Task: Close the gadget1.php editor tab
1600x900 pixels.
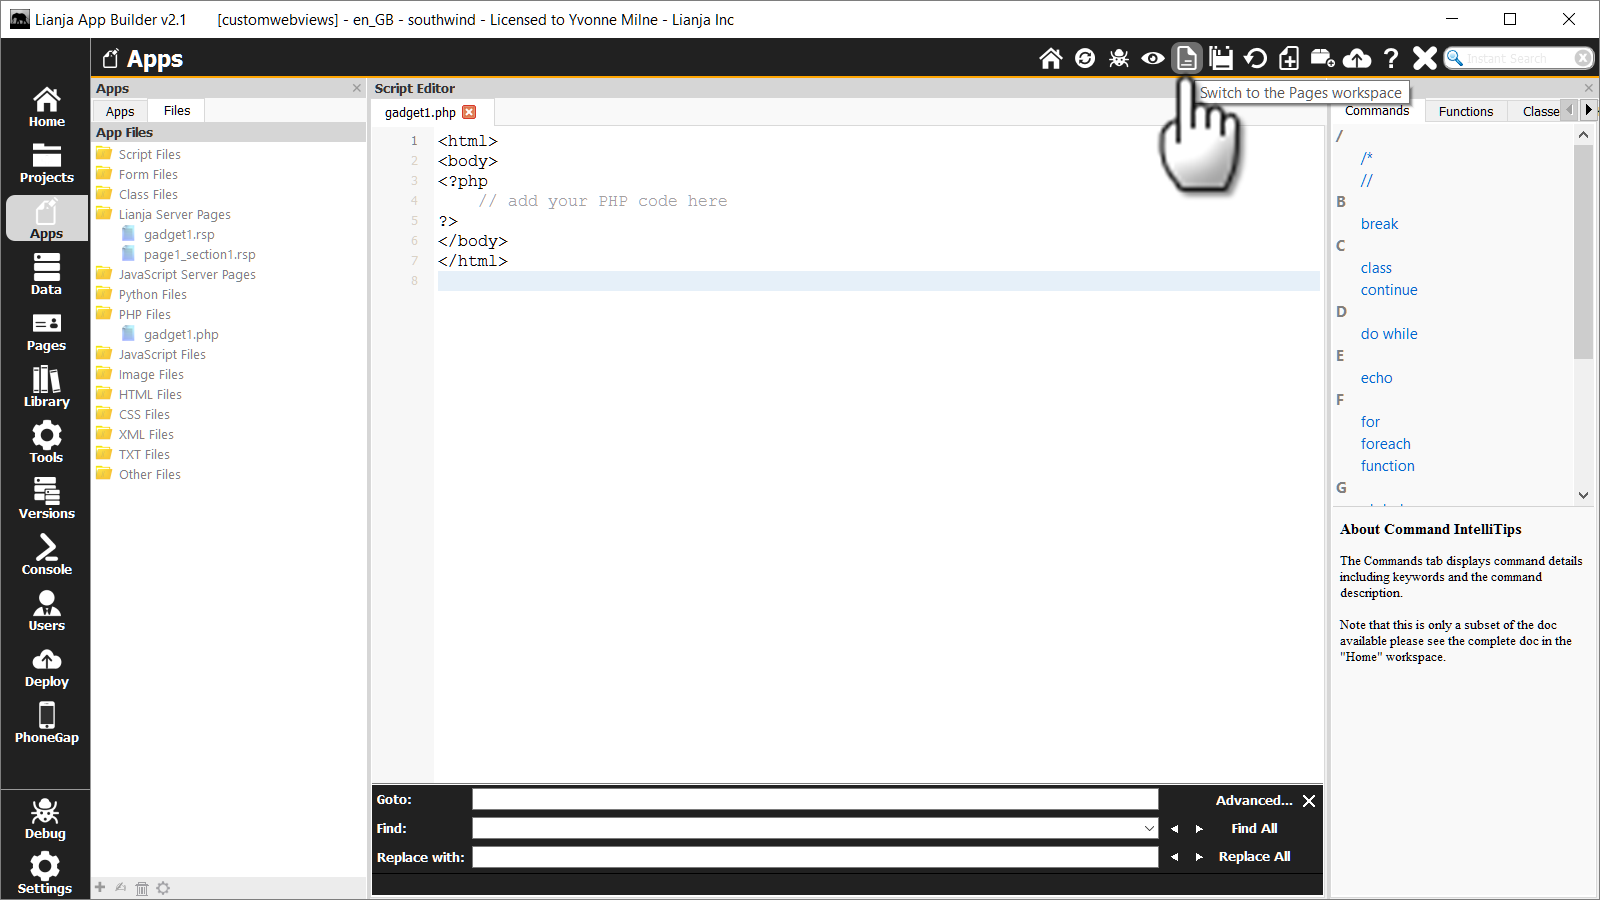Action: [469, 112]
